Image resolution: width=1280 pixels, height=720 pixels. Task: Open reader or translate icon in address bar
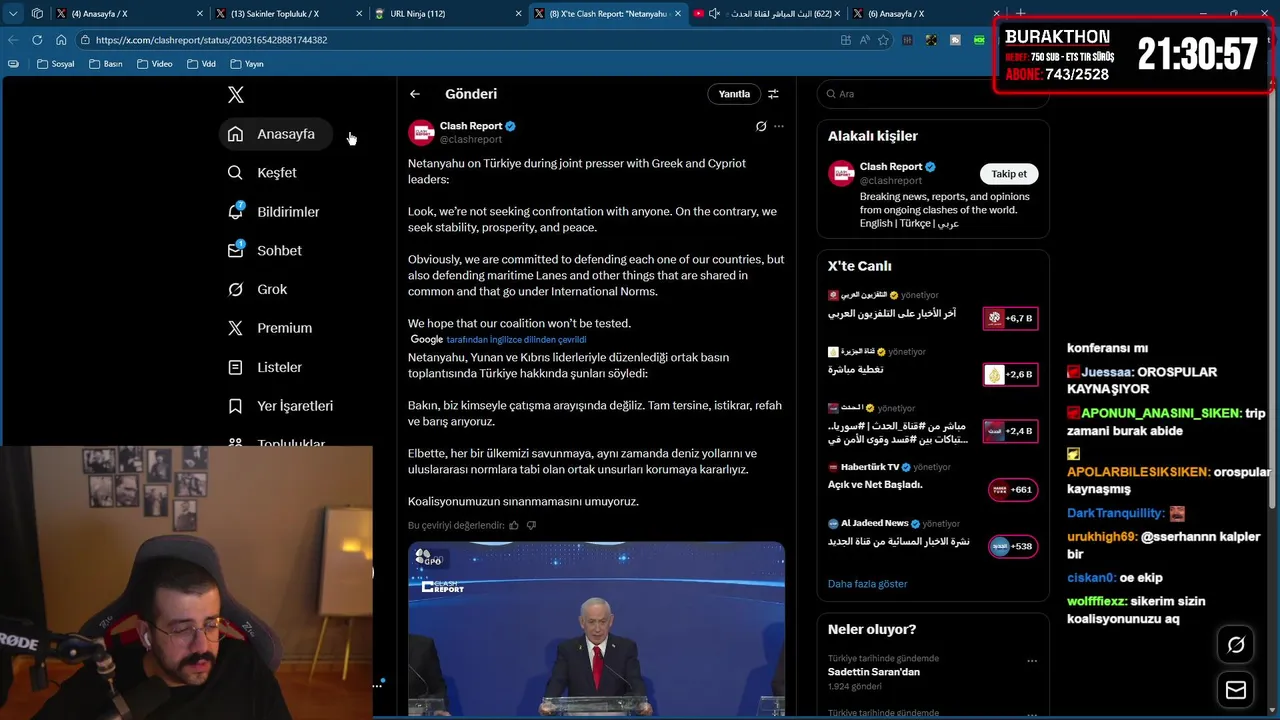pyautogui.click(x=865, y=40)
